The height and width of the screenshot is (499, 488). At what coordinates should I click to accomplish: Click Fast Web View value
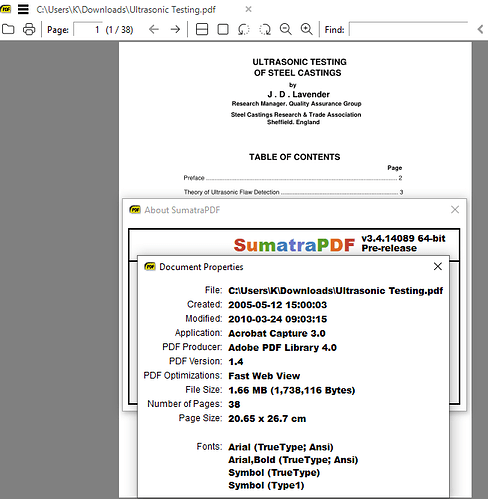pyautogui.click(x=264, y=376)
